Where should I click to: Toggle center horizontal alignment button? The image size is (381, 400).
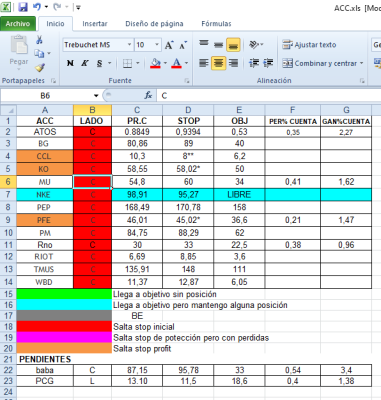218,63
